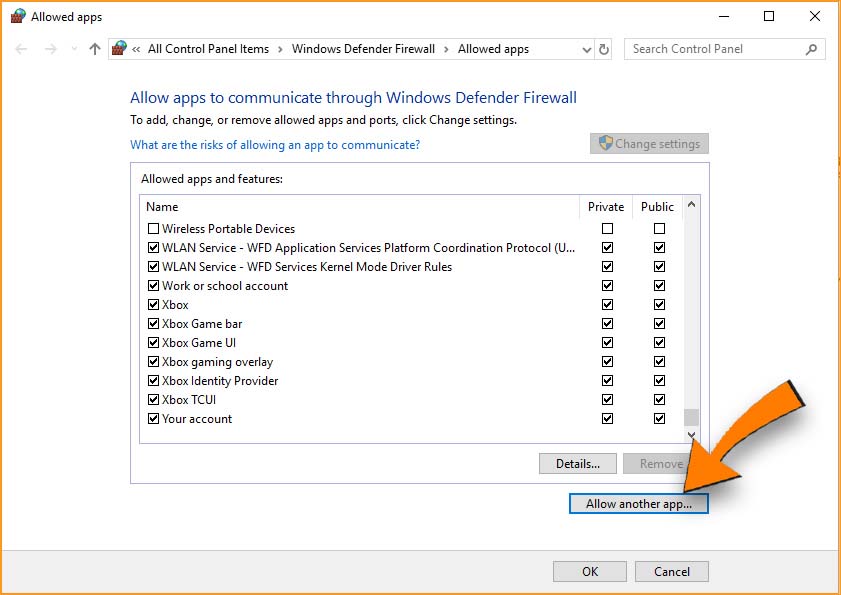
Task: Open the risks of allowing an app link
Action: [275, 145]
